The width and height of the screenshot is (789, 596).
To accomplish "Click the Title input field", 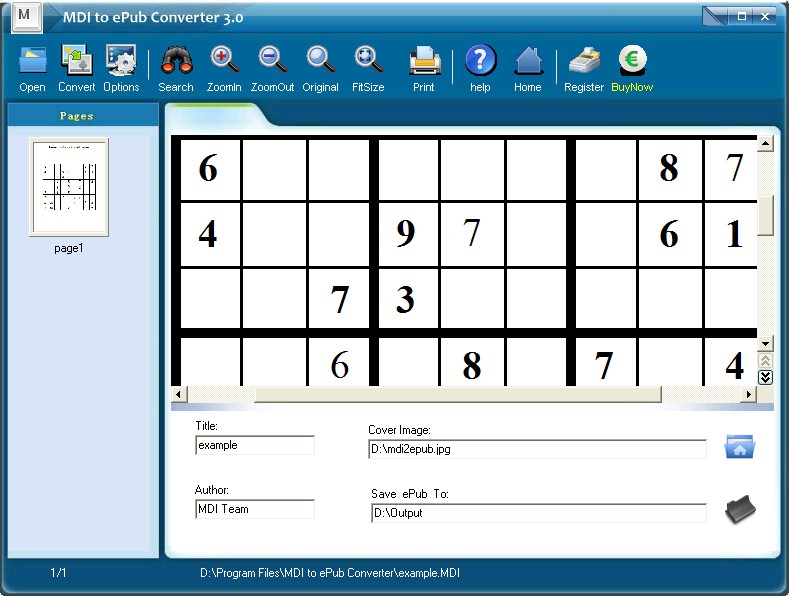I will 255,446.
